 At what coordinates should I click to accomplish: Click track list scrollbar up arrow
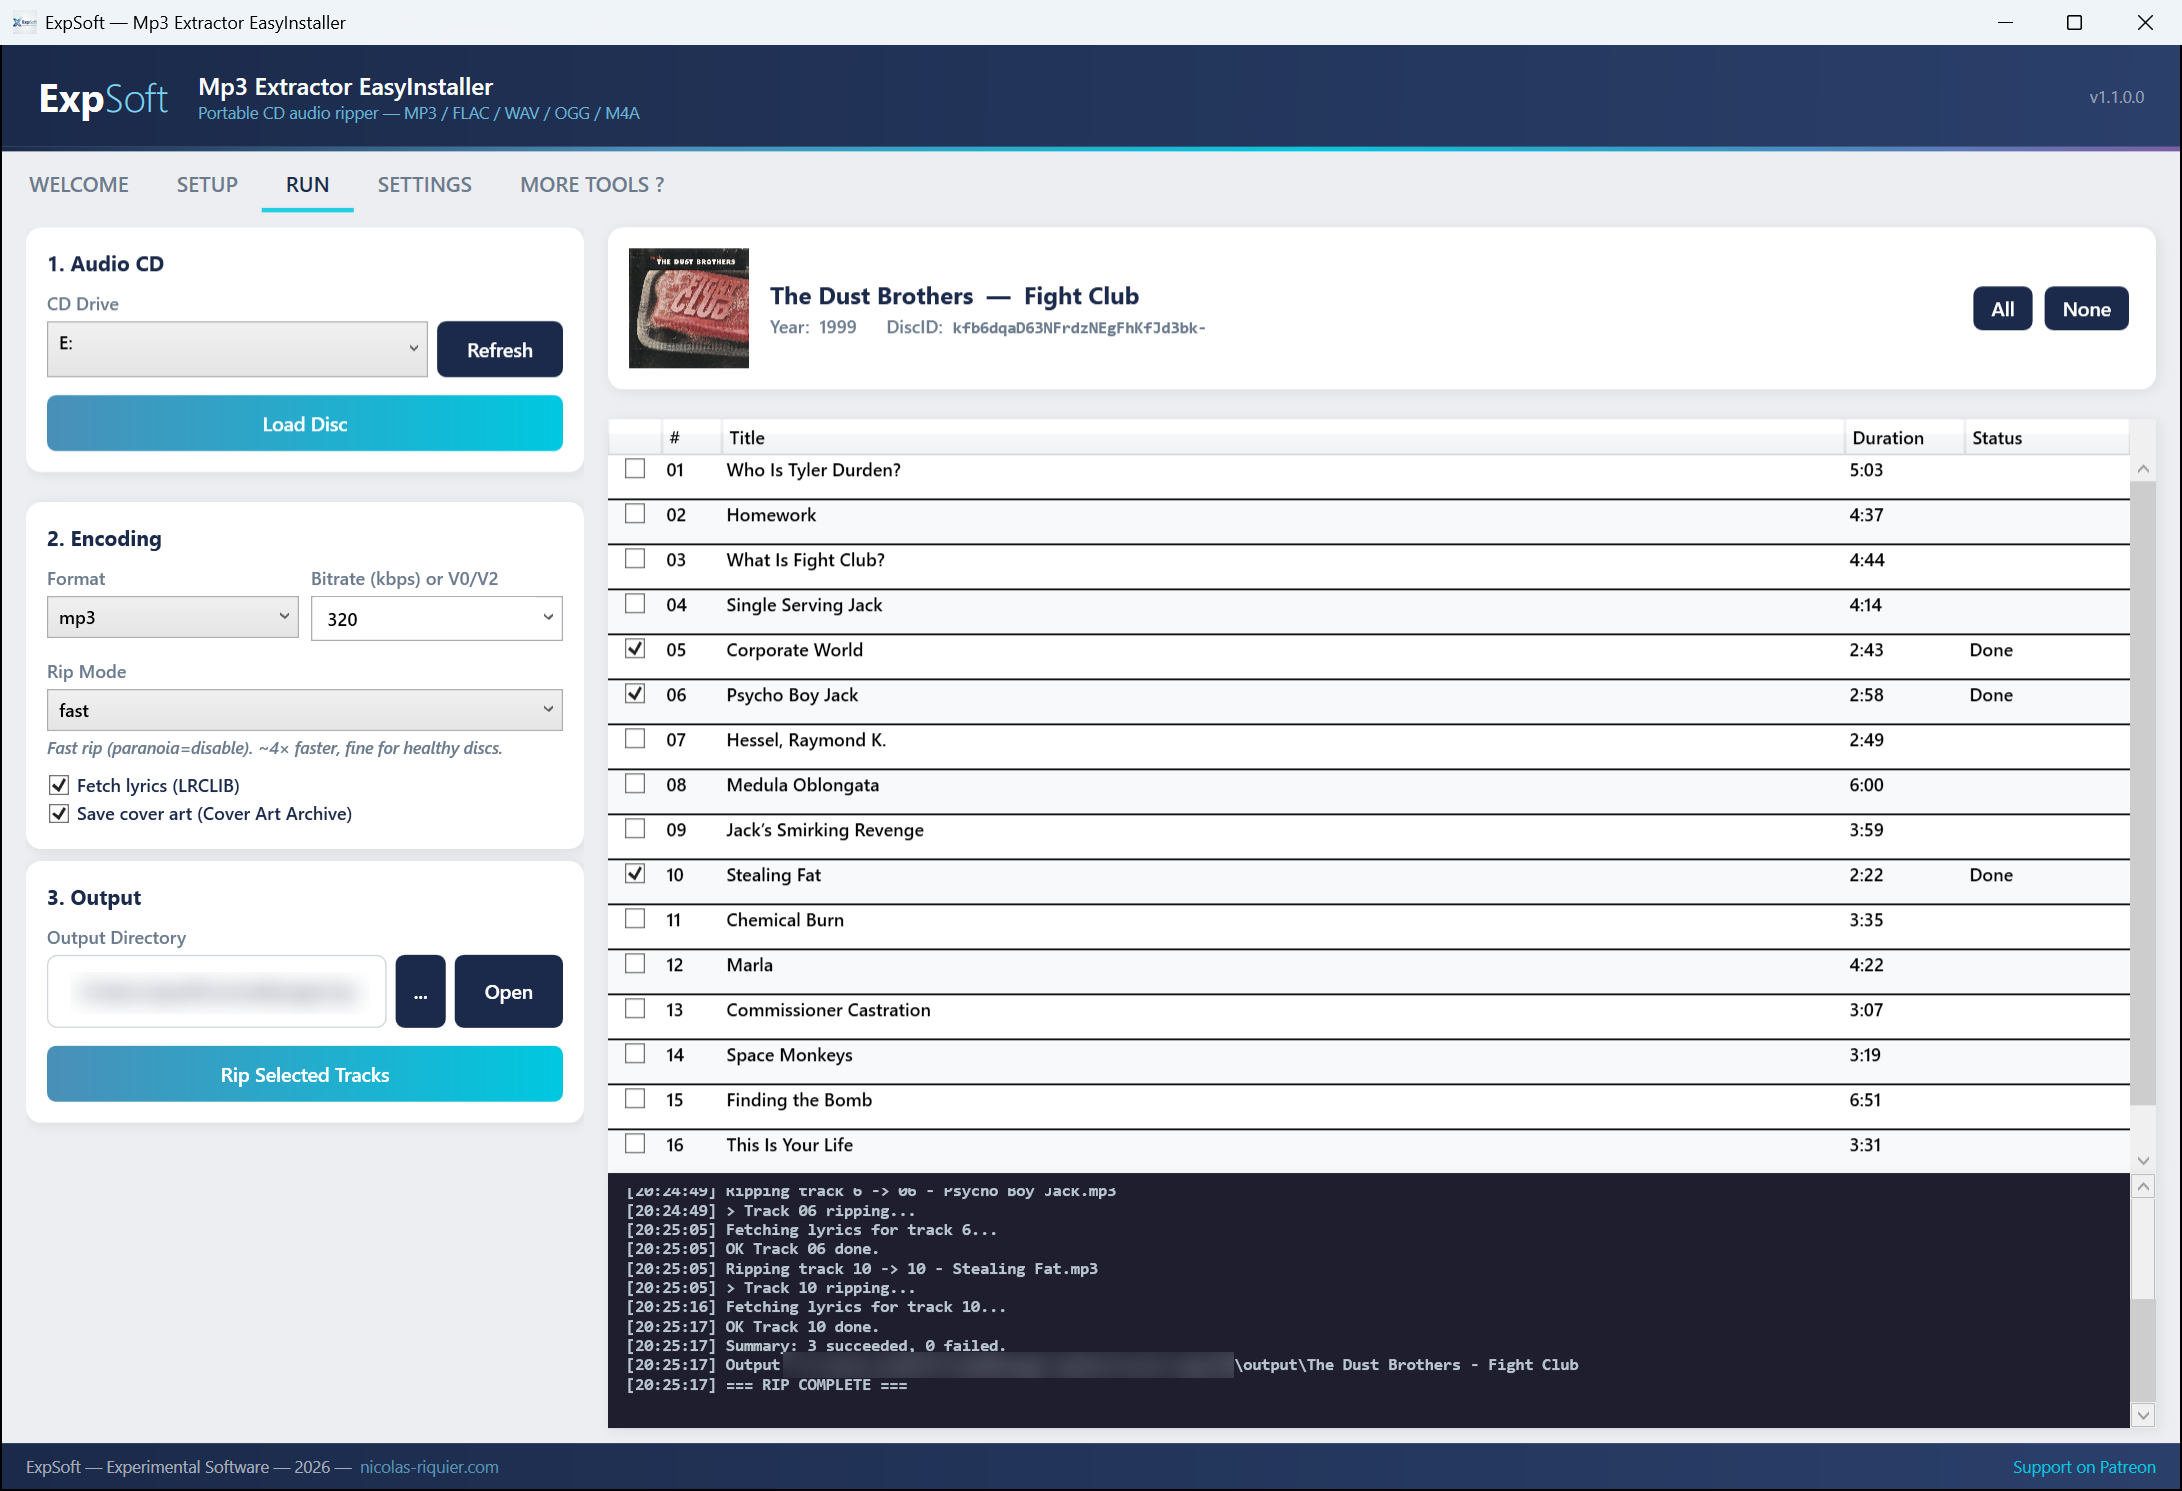click(2143, 468)
